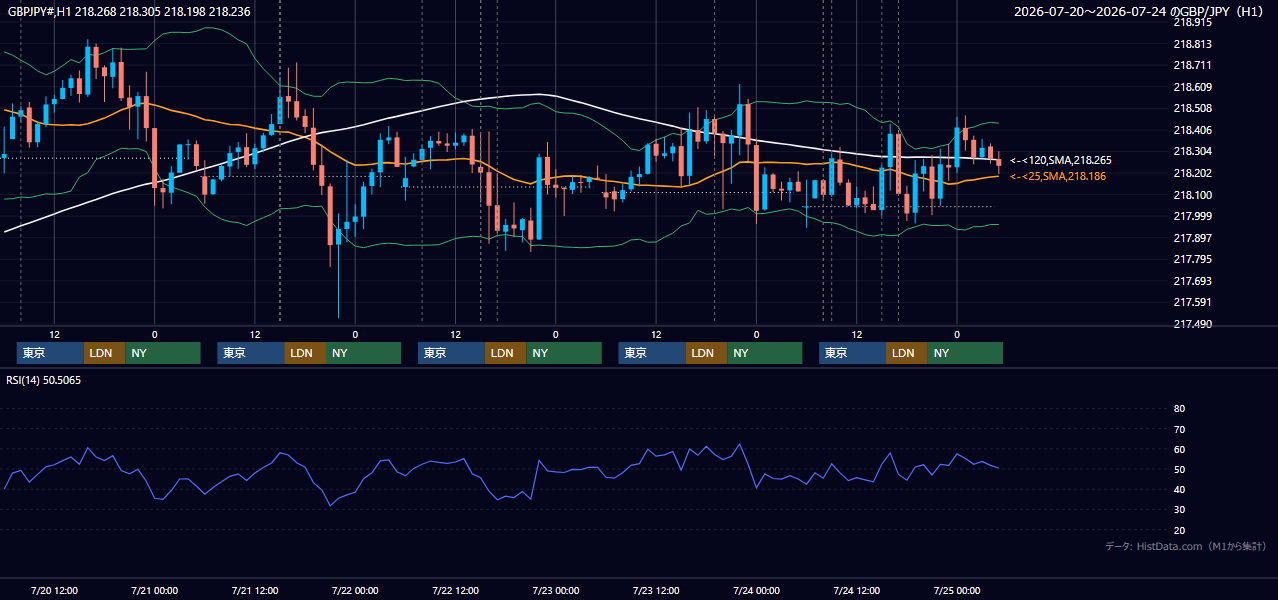The height and width of the screenshot is (600, 1278).
Task: Select the 7/24 12:00 time label
Action: point(857,590)
